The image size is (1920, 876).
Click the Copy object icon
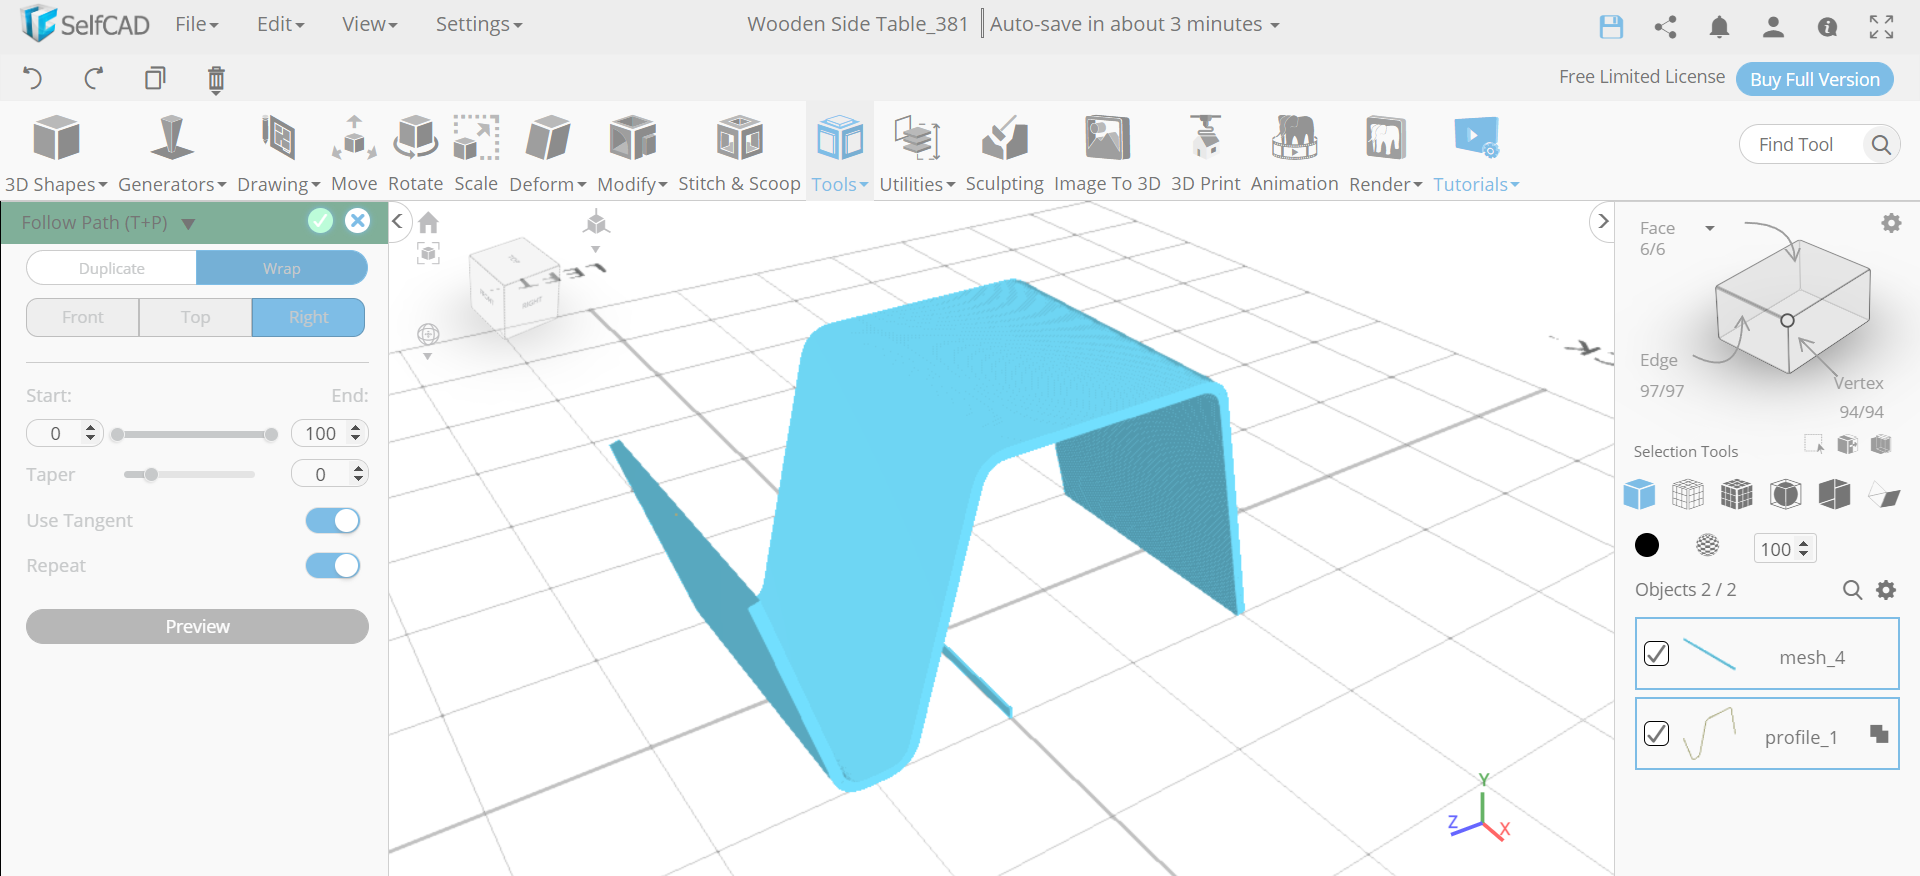click(x=155, y=78)
